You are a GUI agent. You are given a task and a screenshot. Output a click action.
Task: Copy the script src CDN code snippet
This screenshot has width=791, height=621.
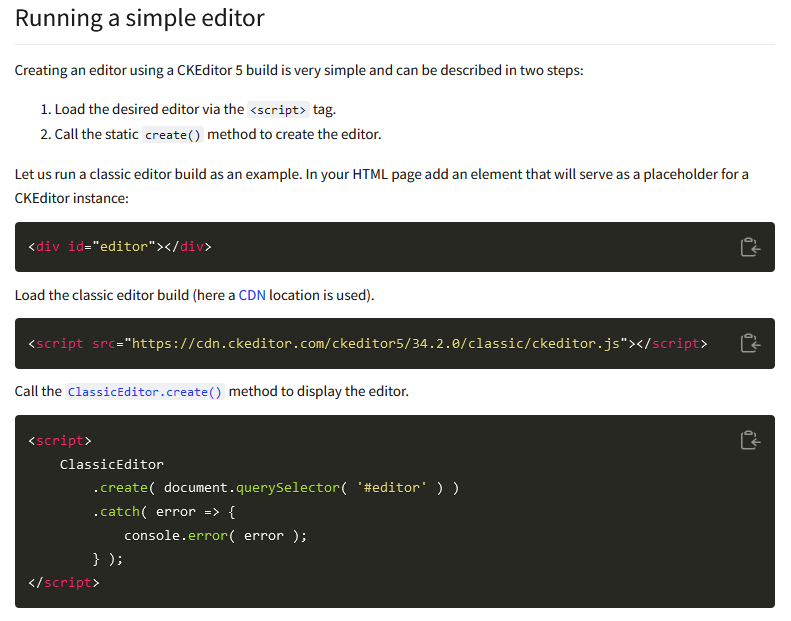point(750,344)
